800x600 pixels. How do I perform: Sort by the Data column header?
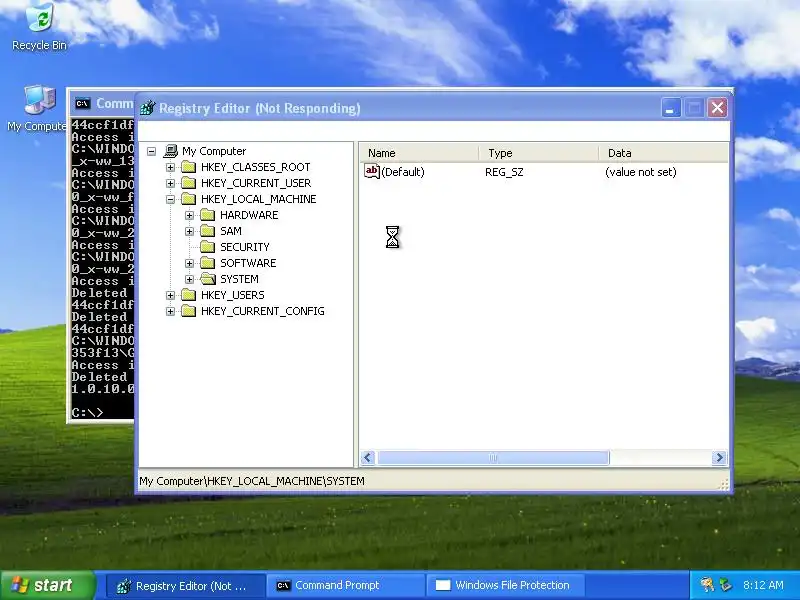[663, 153]
